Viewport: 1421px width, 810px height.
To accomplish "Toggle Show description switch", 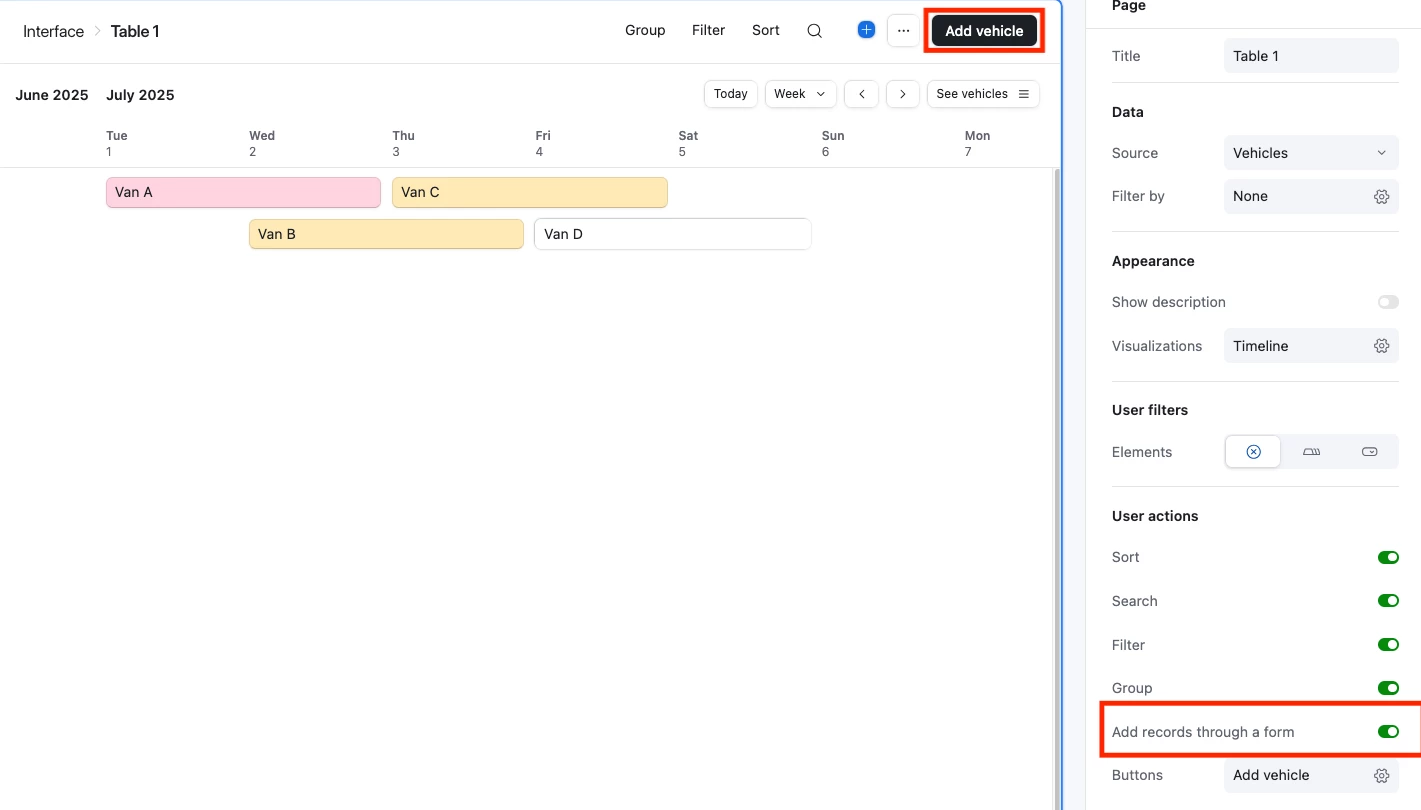I will 1388,302.
